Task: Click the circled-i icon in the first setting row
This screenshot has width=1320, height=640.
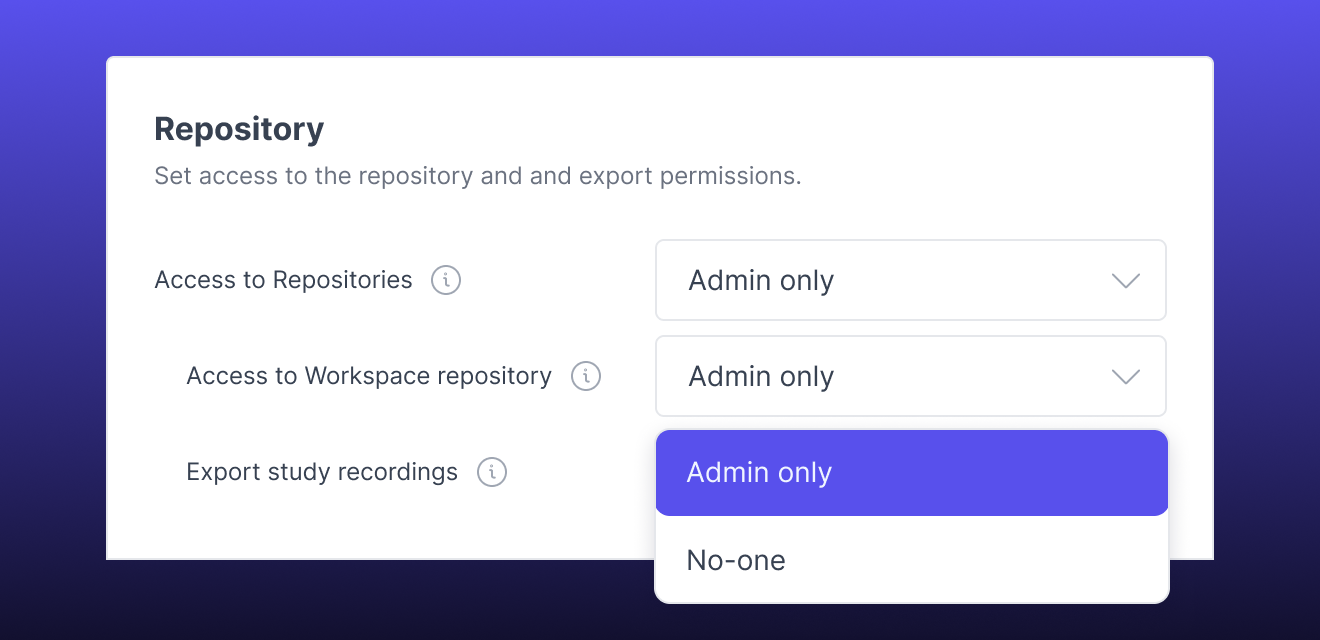Action: tap(446, 280)
